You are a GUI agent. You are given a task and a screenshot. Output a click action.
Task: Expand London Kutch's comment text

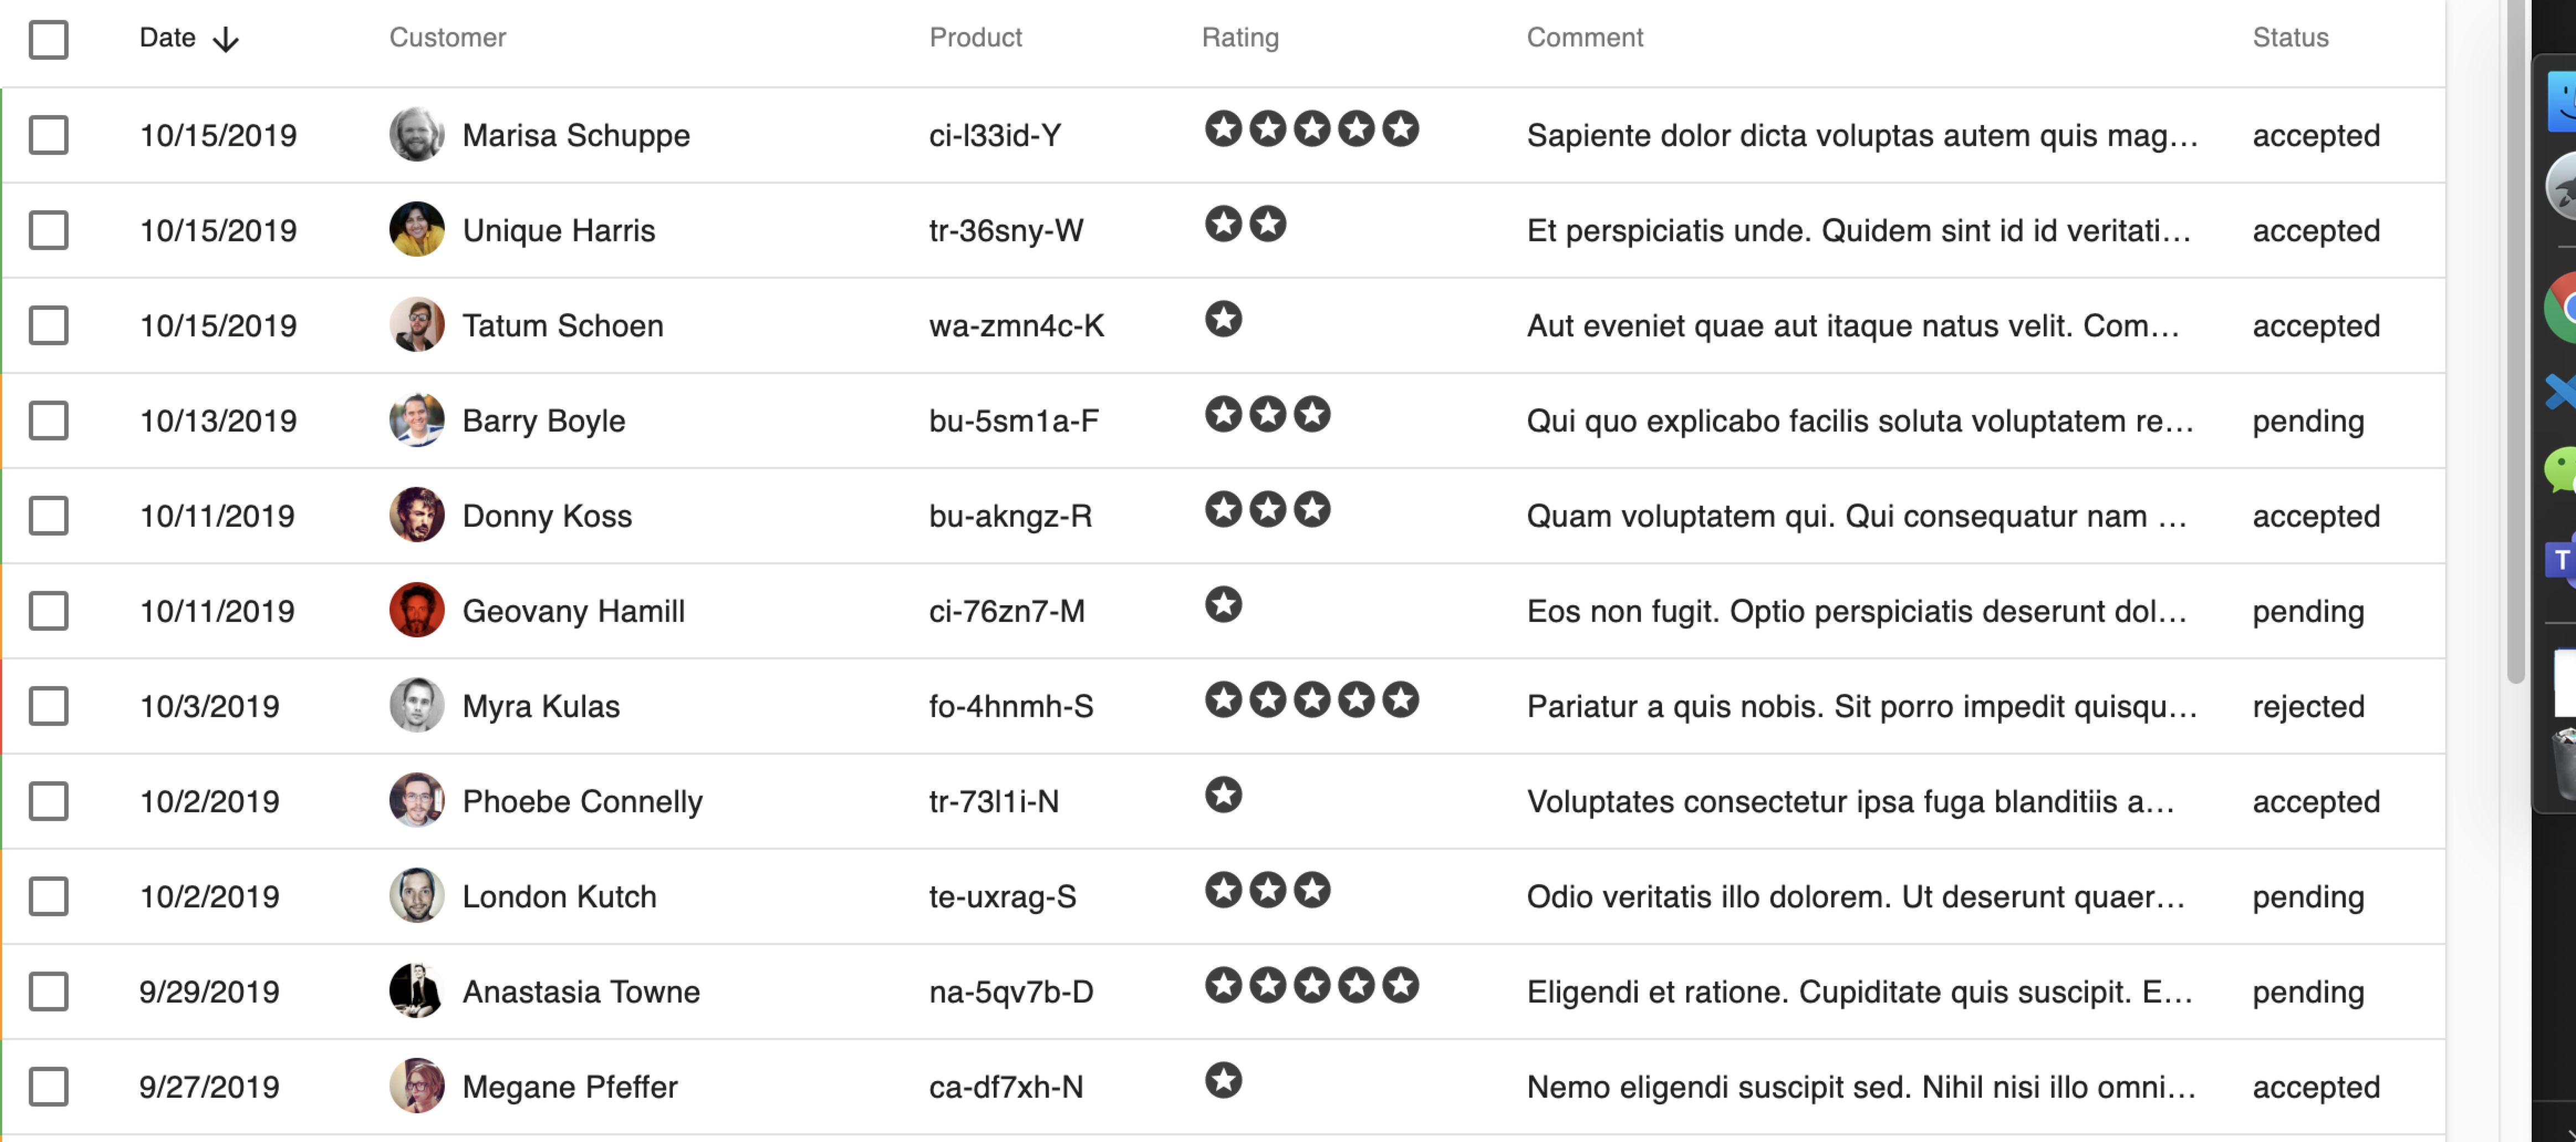tap(1855, 897)
